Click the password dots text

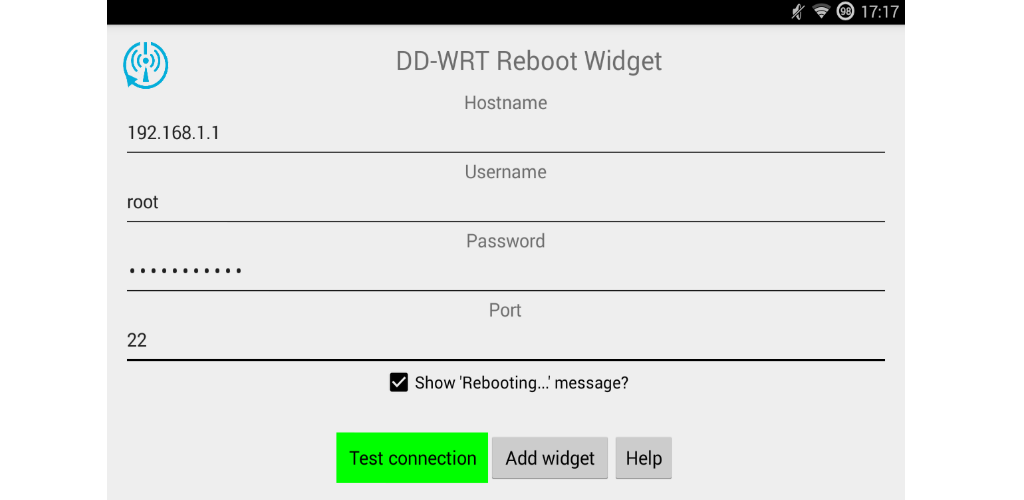coord(185,270)
